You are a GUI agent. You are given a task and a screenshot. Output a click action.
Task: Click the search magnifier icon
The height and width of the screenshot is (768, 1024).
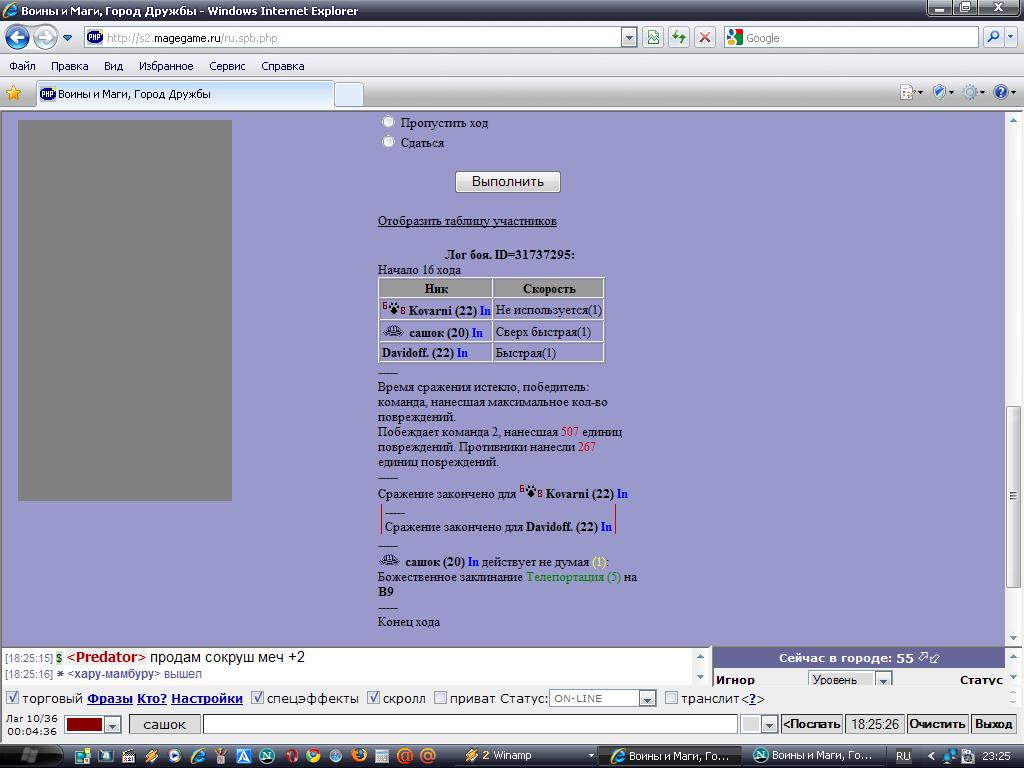click(x=993, y=38)
